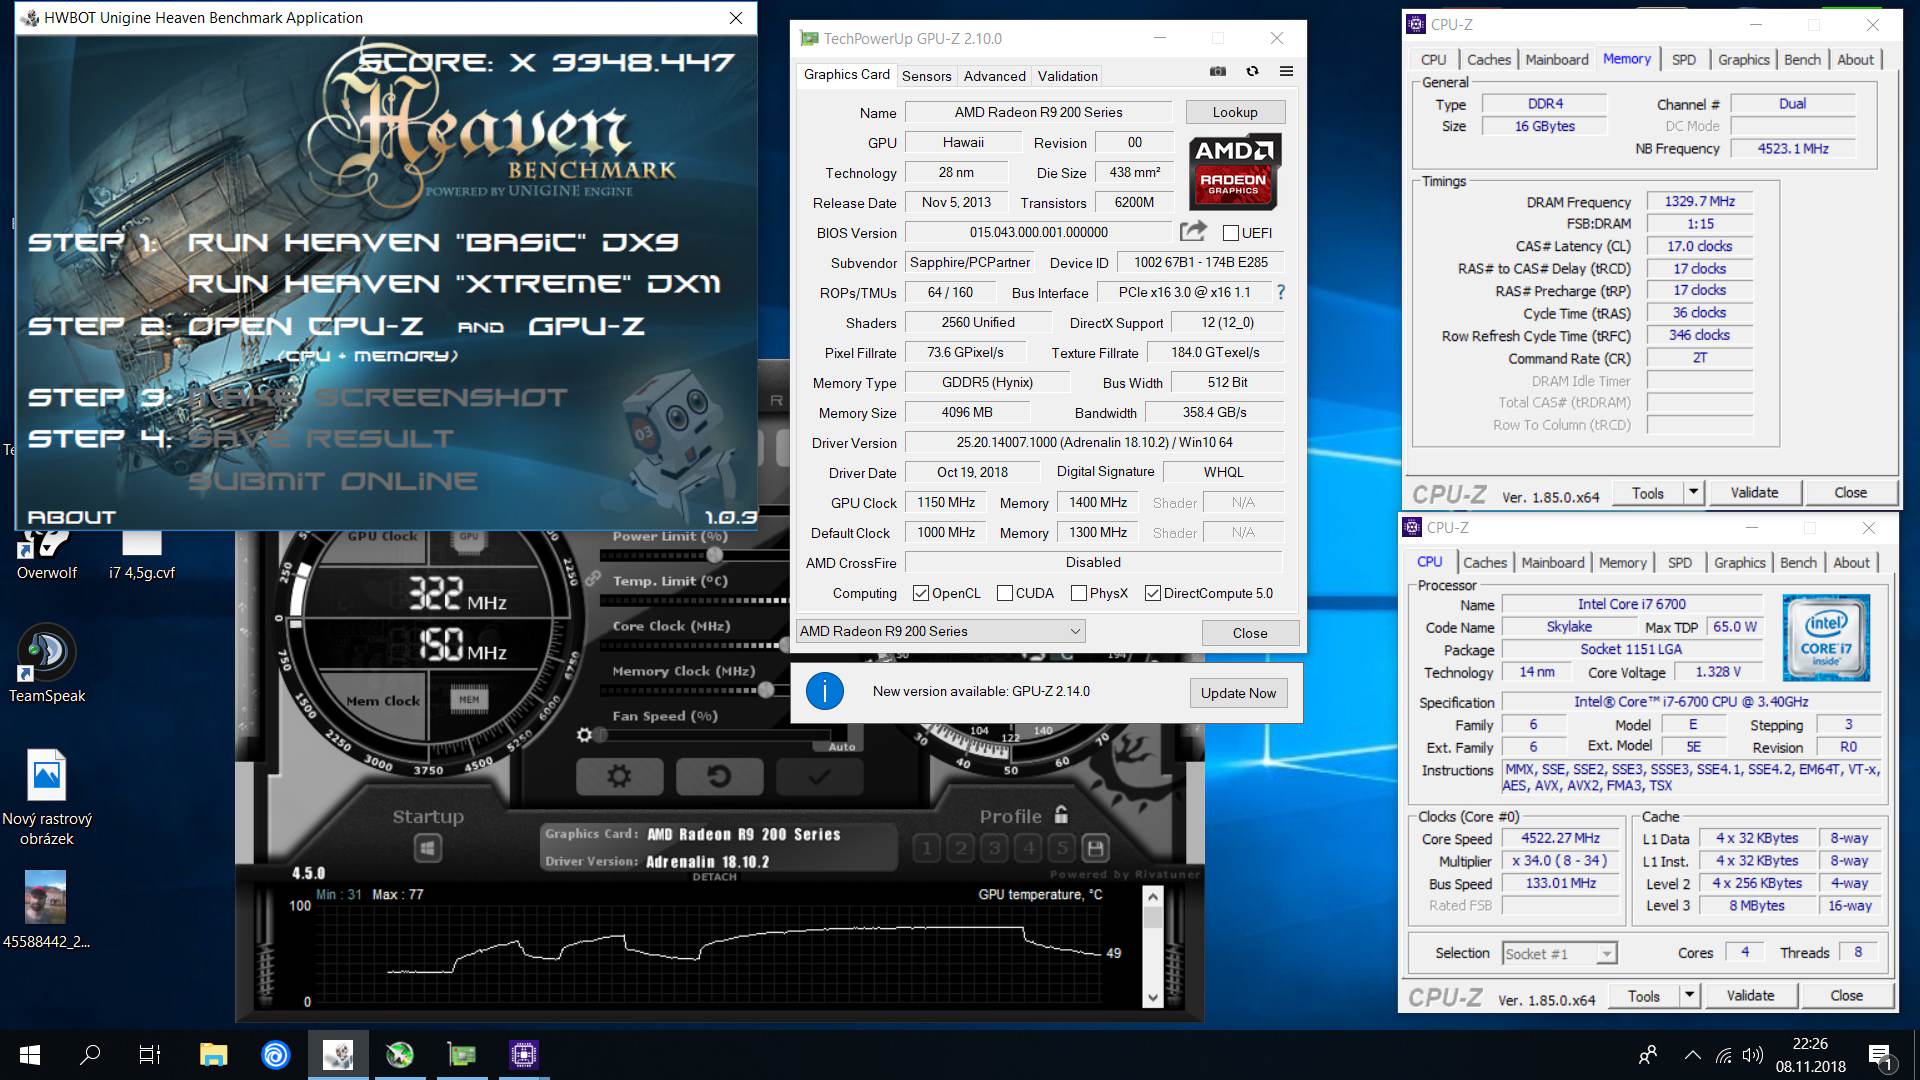Open File Explorer from the taskbar

coord(213,1055)
